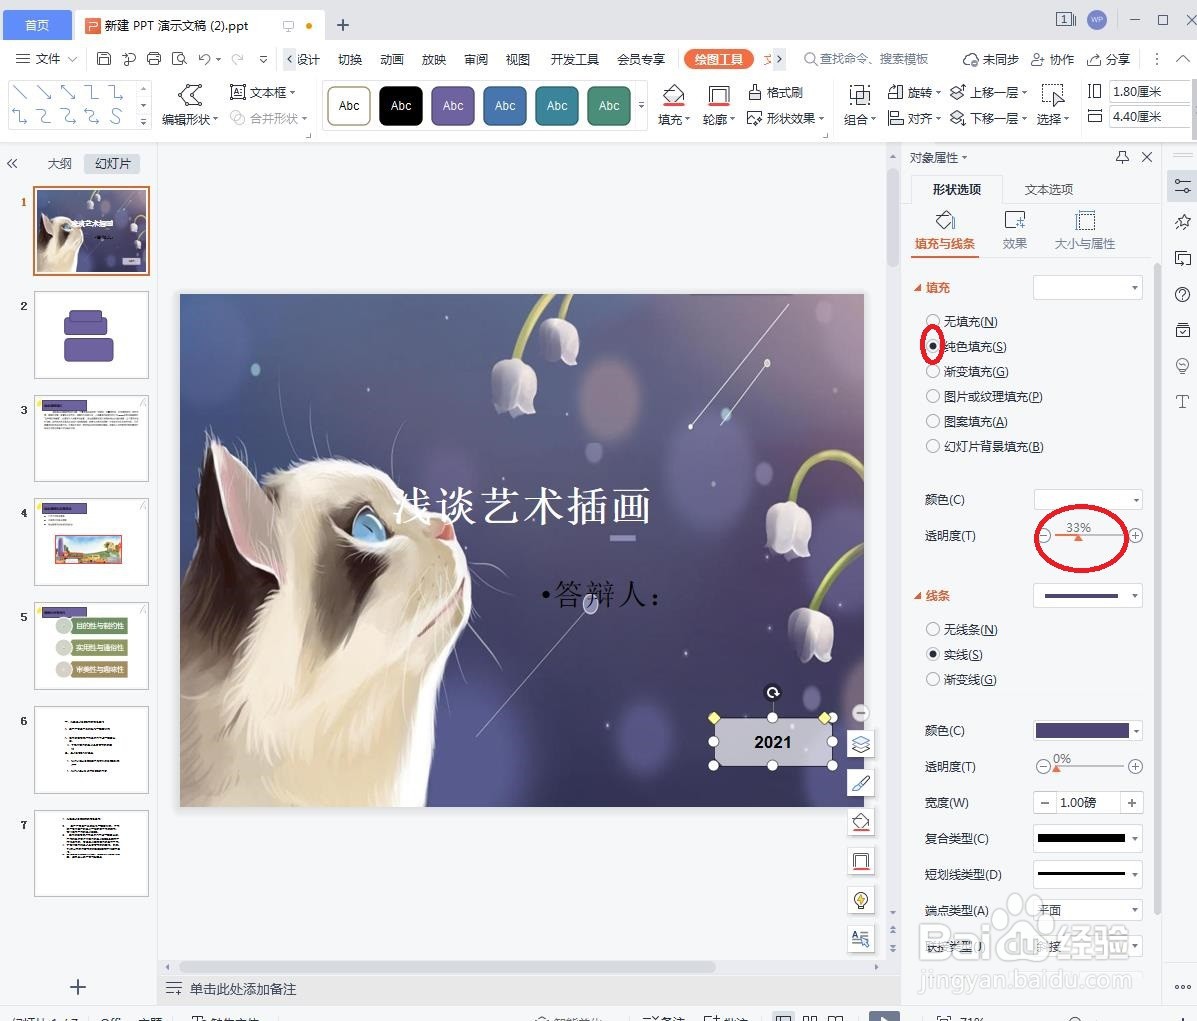This screenshot has width=1197, height=1021.
Task: Click 单击此处添加备注 to add notes
Action: (243, 989)
